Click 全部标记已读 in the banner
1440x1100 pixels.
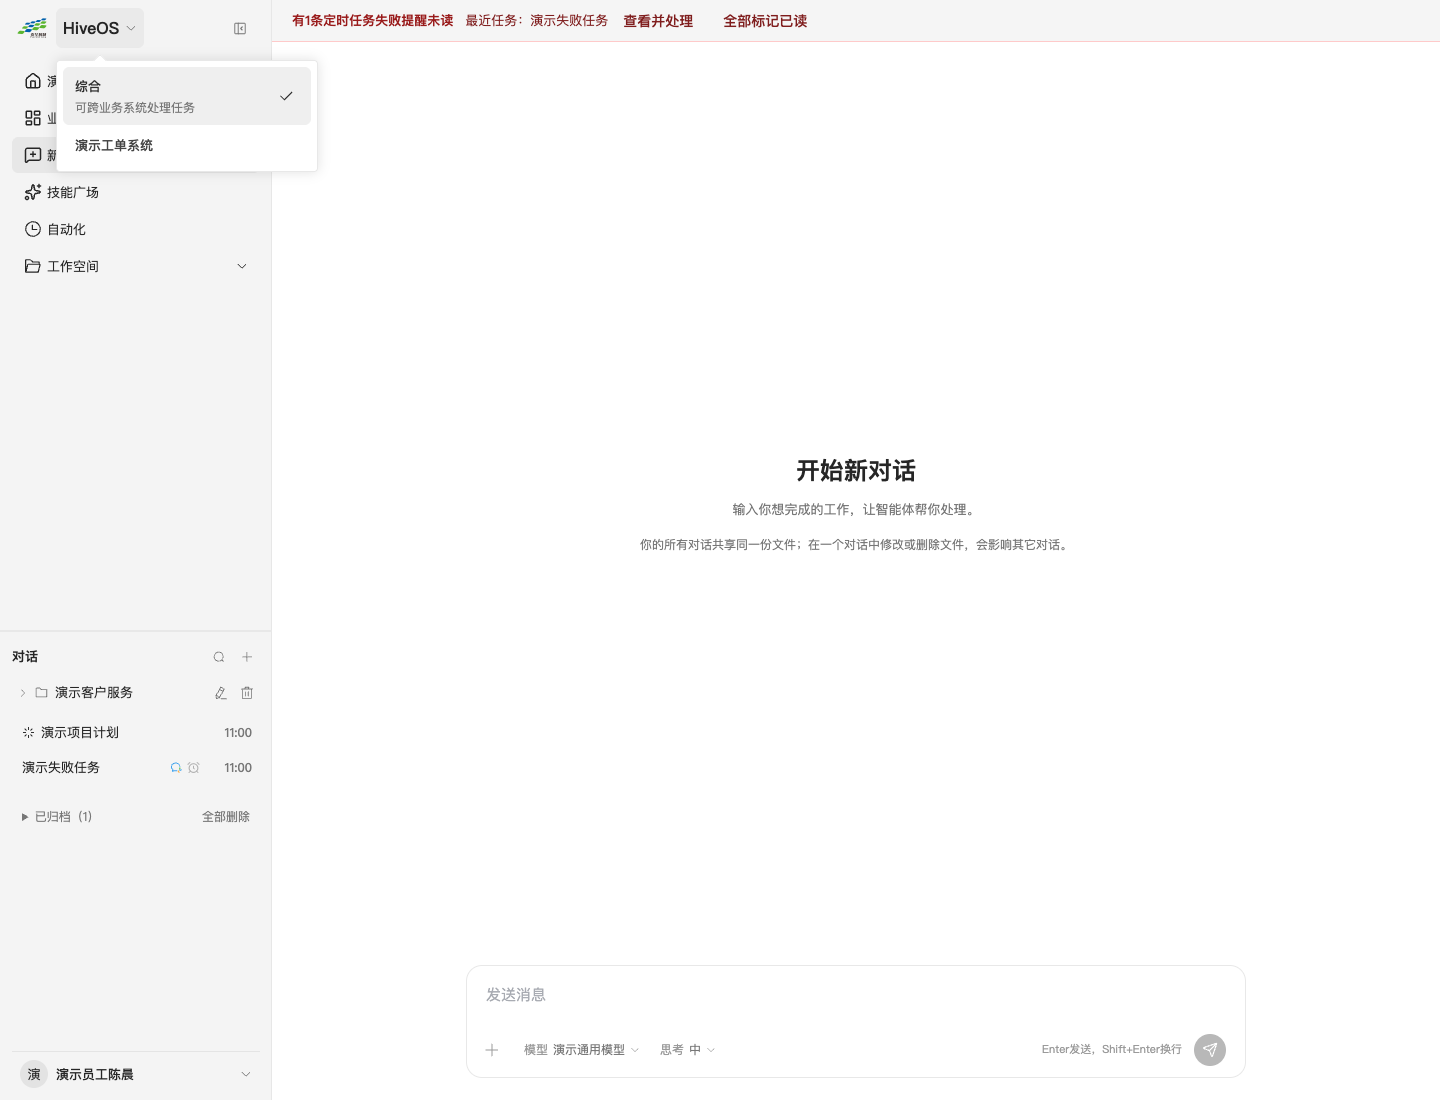765,21
